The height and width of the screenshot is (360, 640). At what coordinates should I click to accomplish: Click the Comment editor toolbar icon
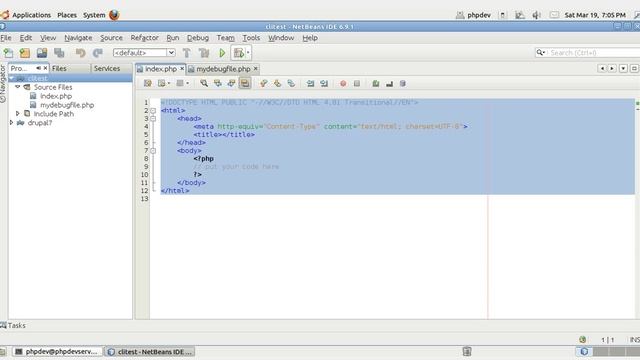point(376,83)
